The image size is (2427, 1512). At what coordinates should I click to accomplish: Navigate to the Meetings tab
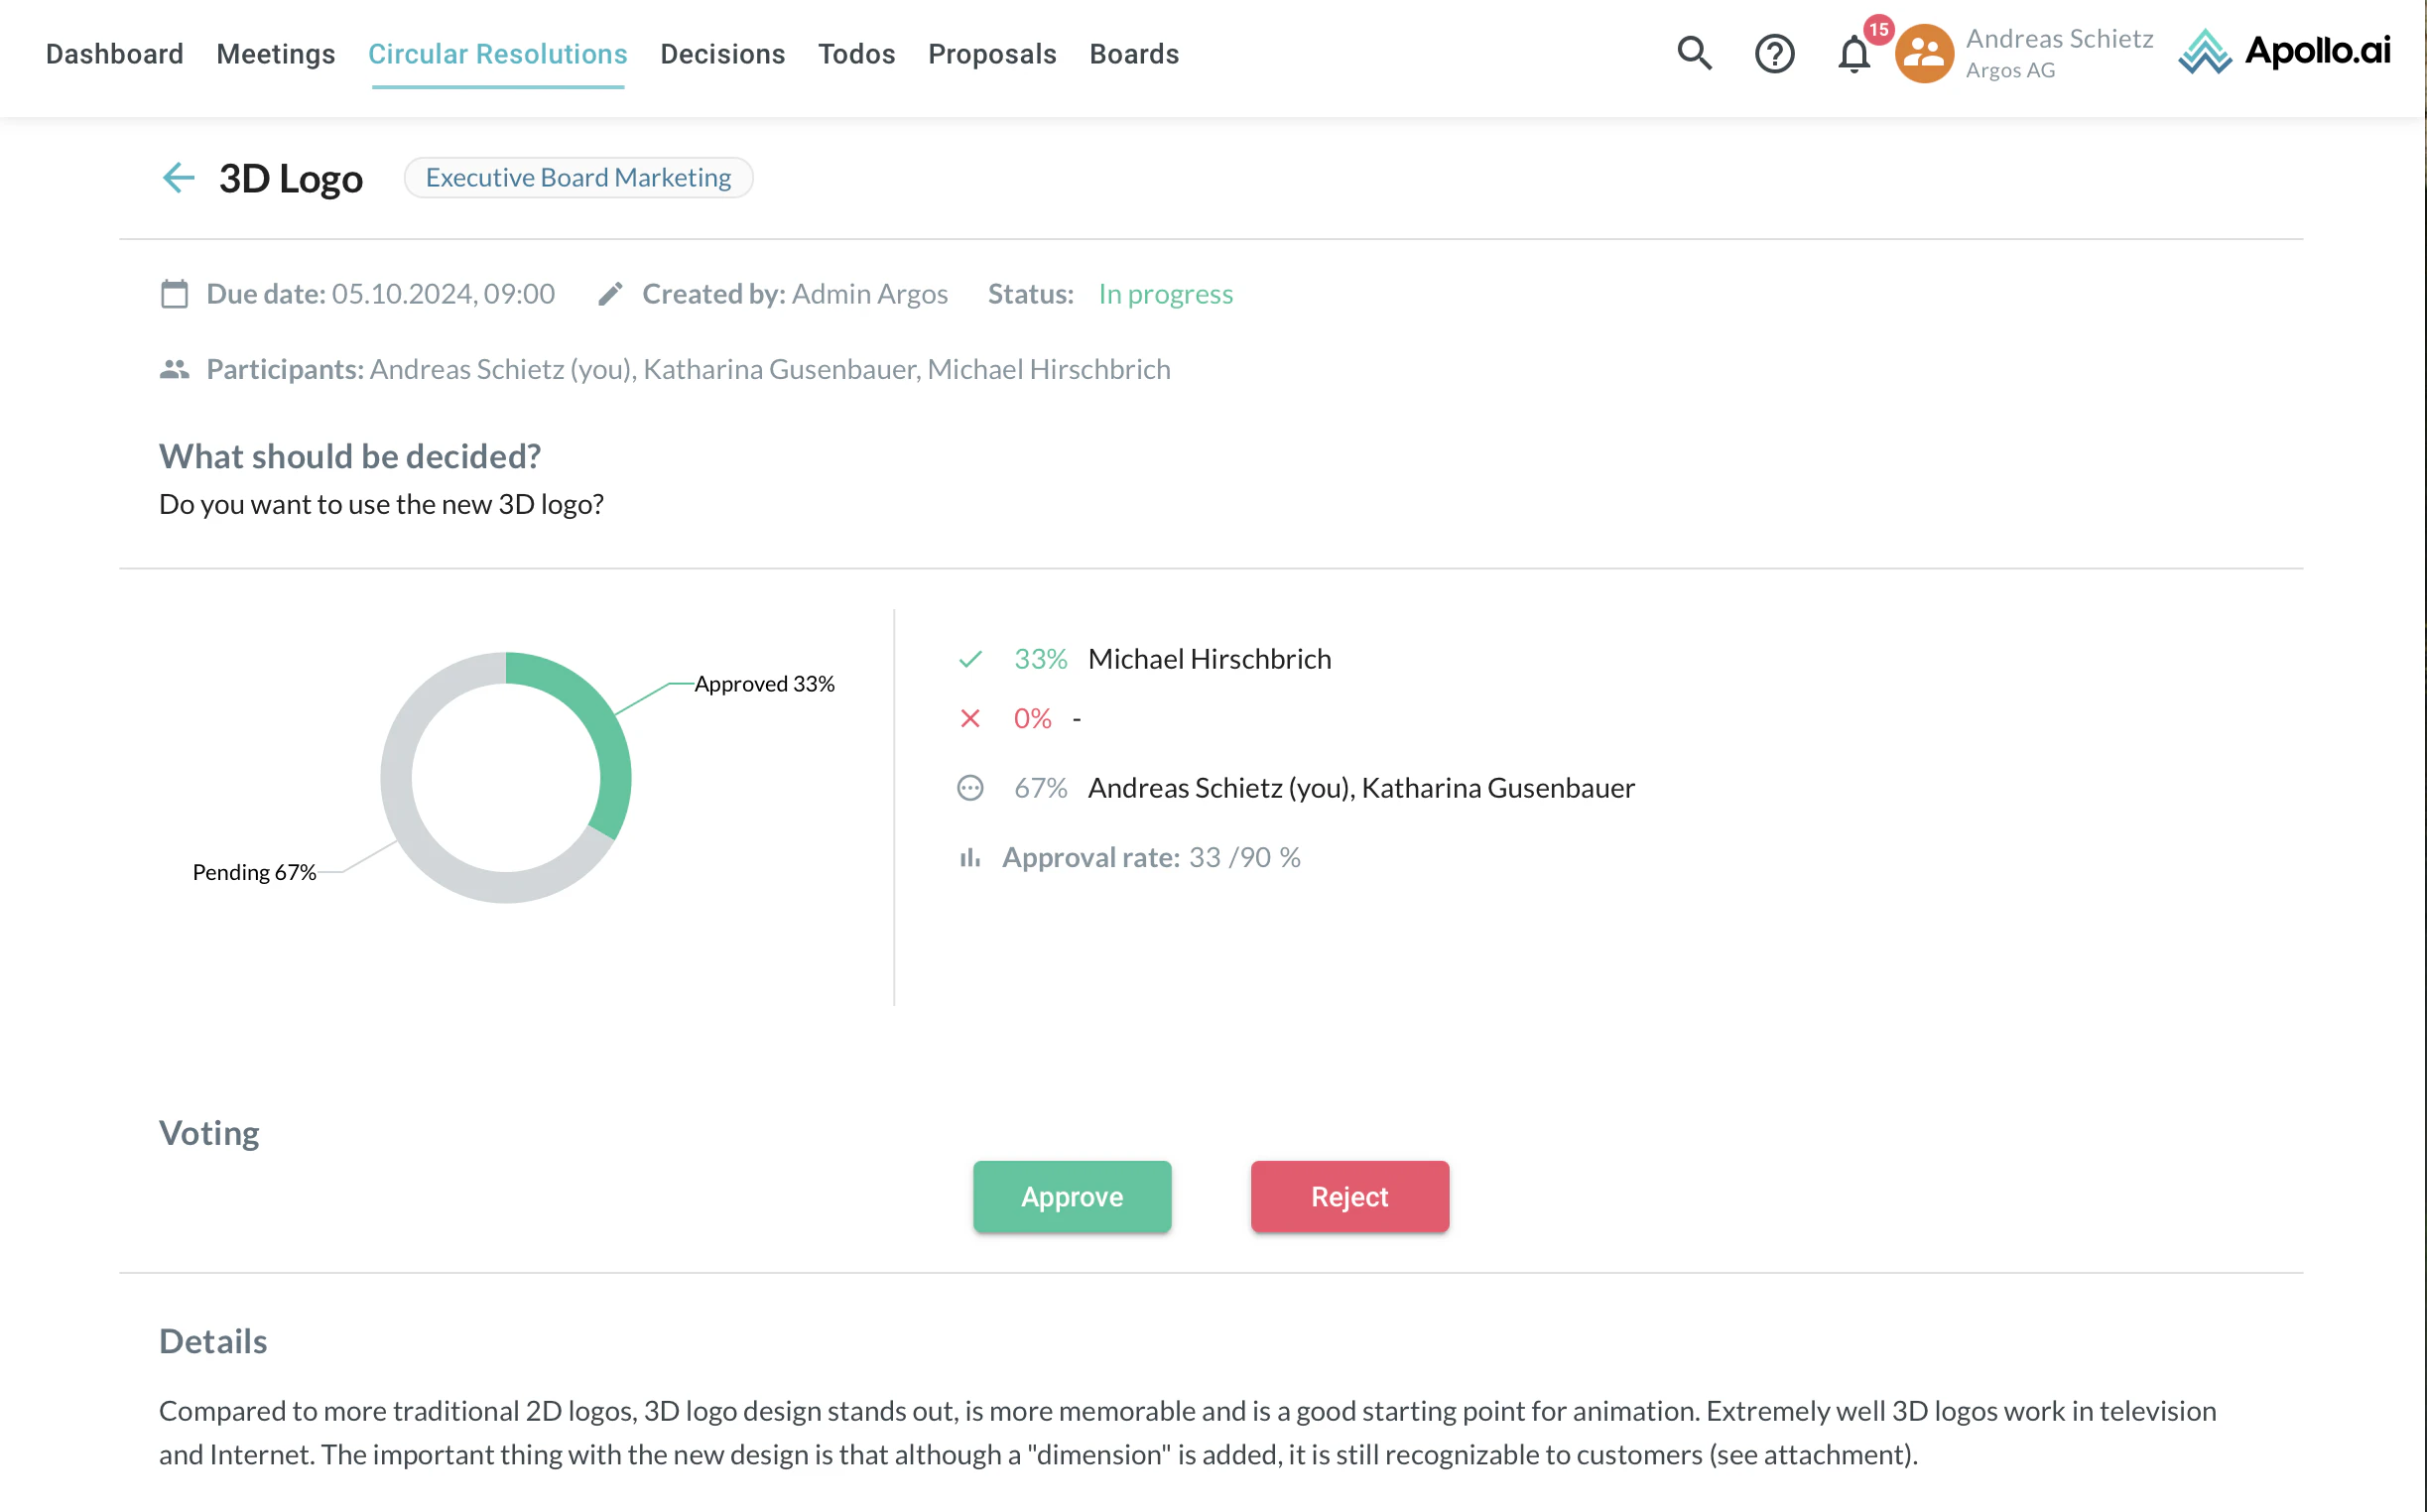pyautogui.click(x=275, y=53)
